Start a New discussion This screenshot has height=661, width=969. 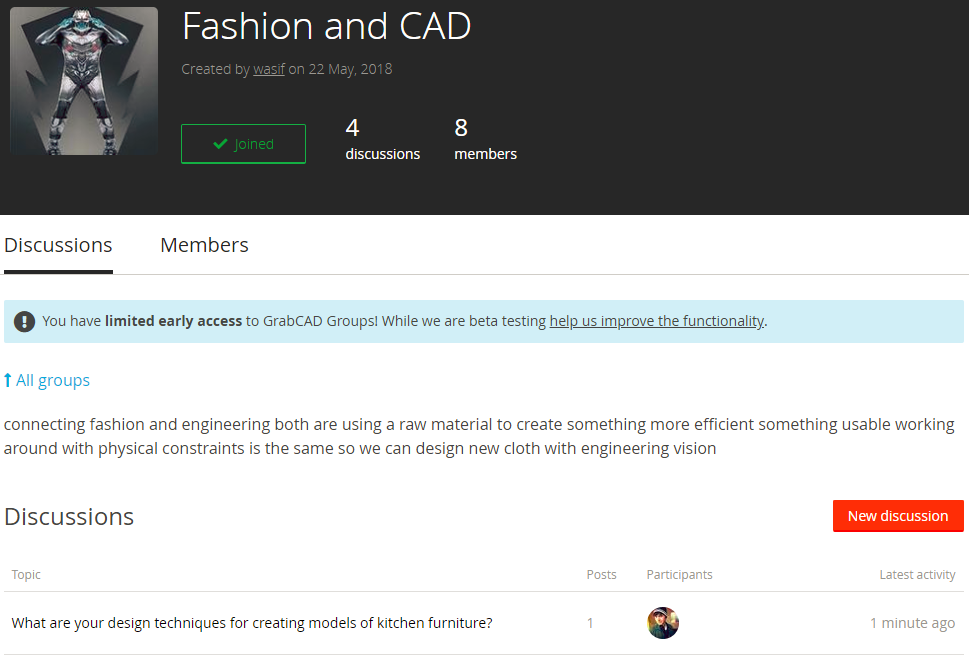(x=897, y=516)
